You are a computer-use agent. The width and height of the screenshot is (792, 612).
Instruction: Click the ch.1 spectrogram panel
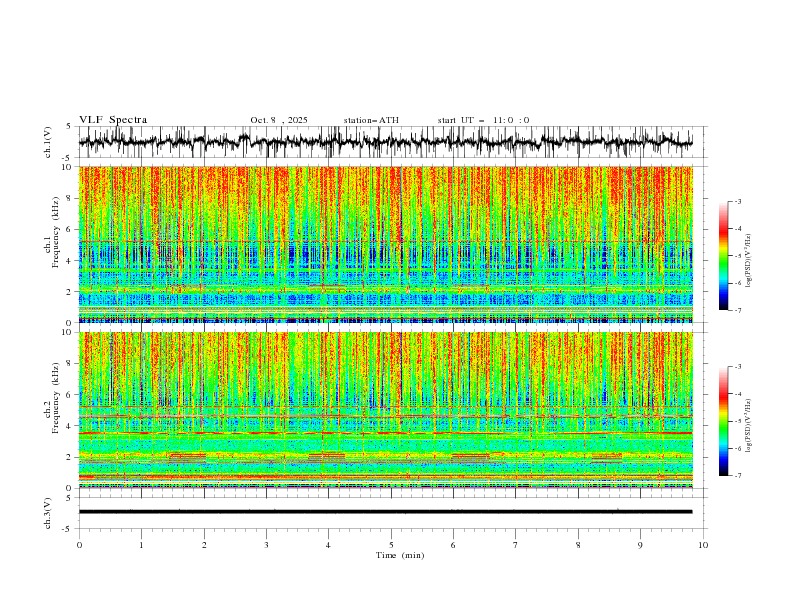pyautogui.click(x=385, y=244)
